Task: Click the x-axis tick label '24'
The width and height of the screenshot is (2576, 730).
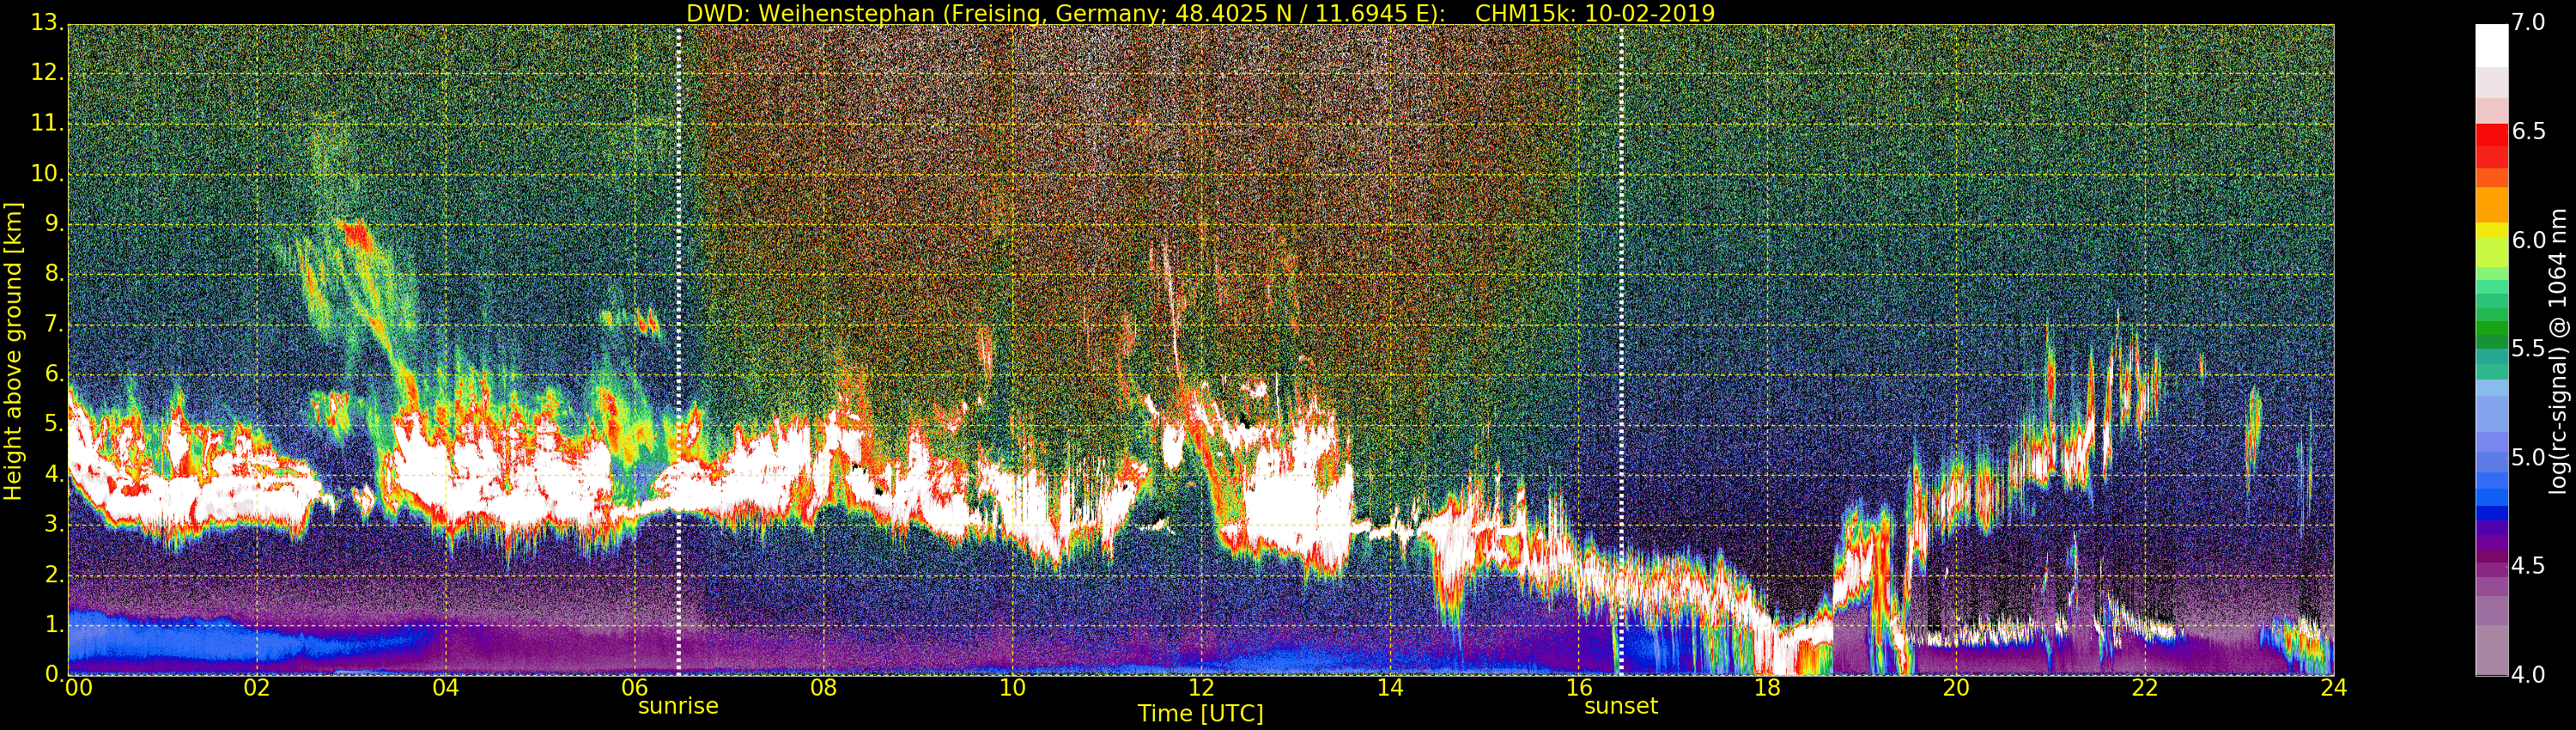Action: (2334, 687)
